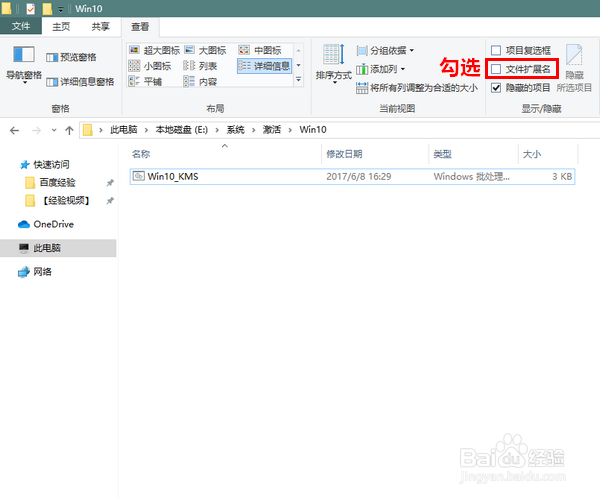
Task: Click the folder icon in address bar
Action: coord(88,130)
